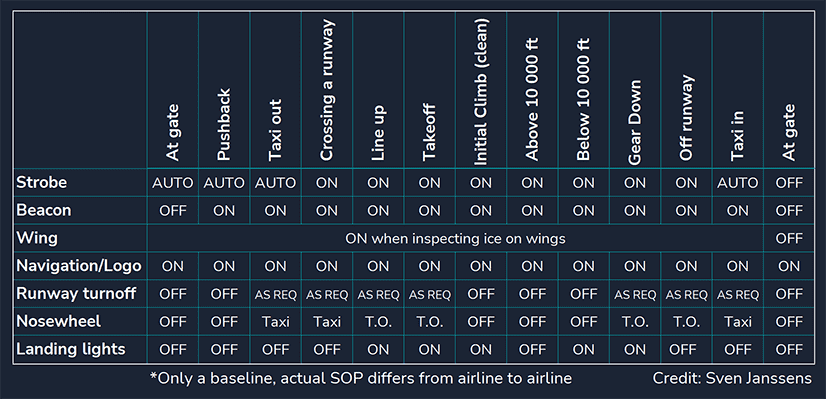
Task: Click the Beacon ON cell under Pushback
Action: pos(224,211)
